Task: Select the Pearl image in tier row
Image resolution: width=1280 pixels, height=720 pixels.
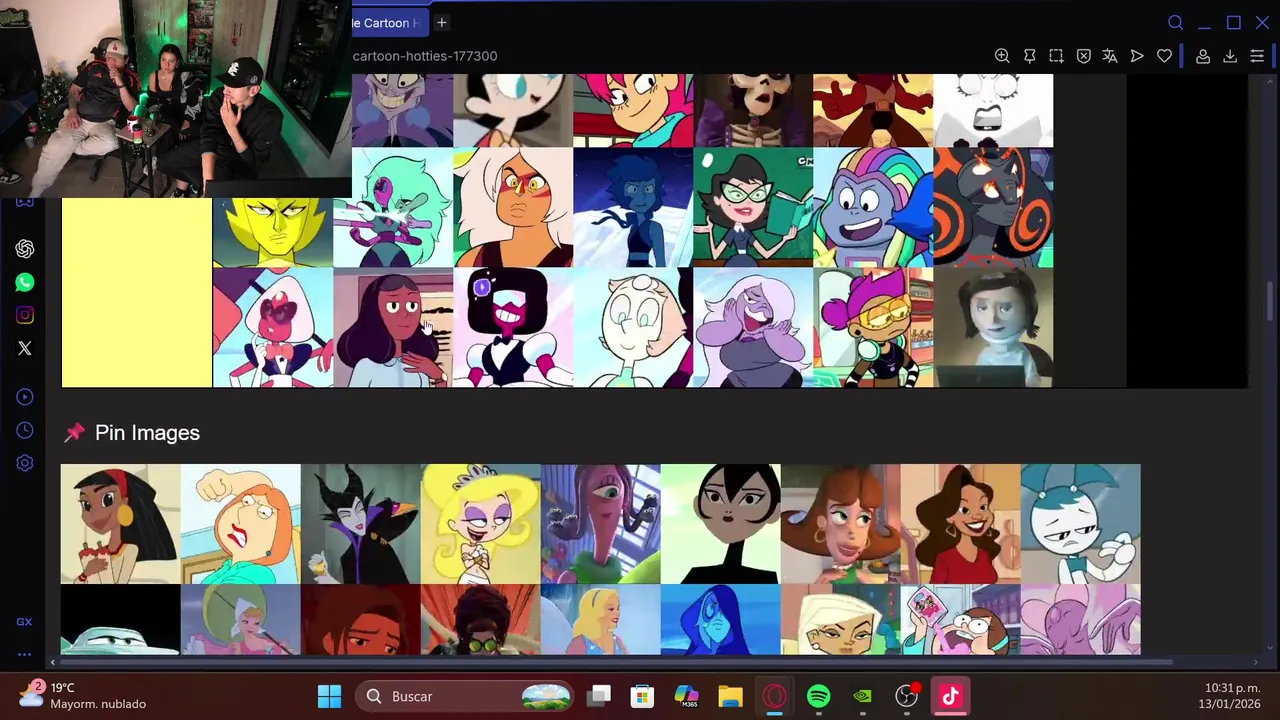Action: click(633, 328)
